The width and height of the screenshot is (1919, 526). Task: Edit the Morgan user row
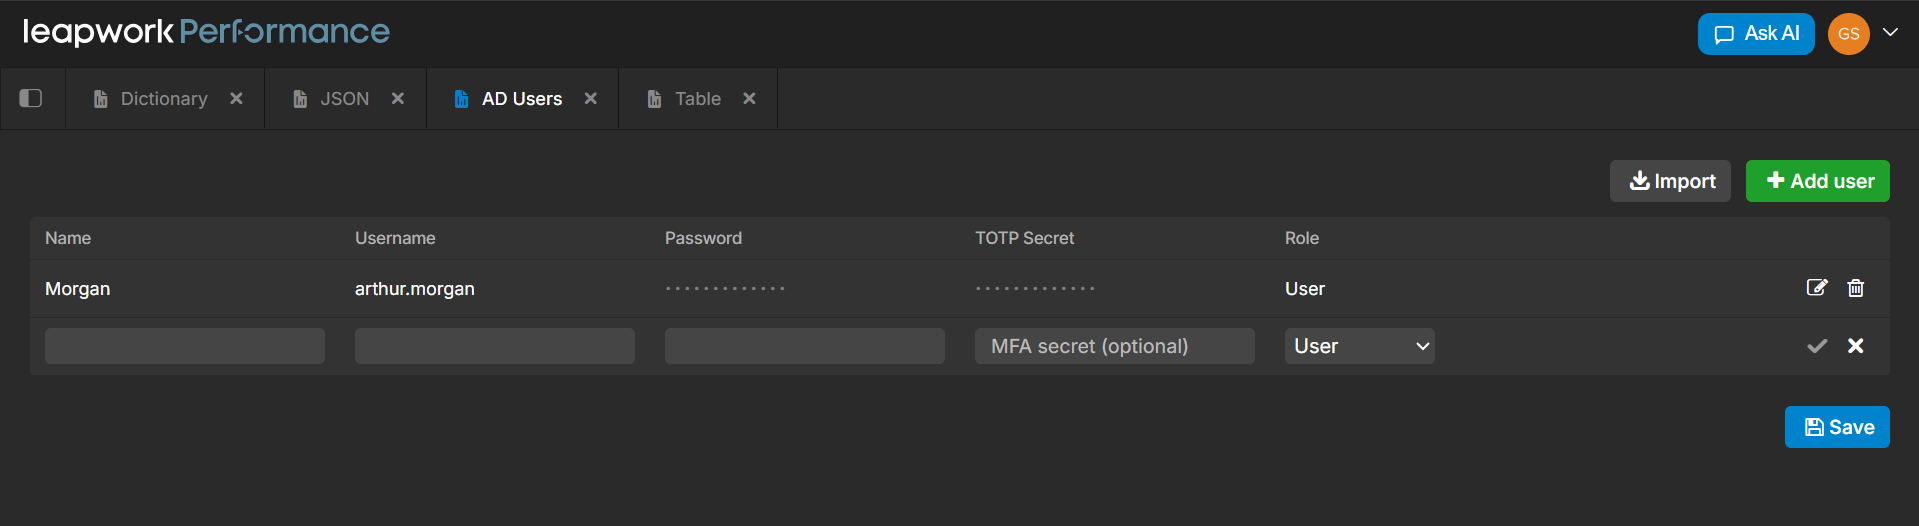coord(1817,288)
